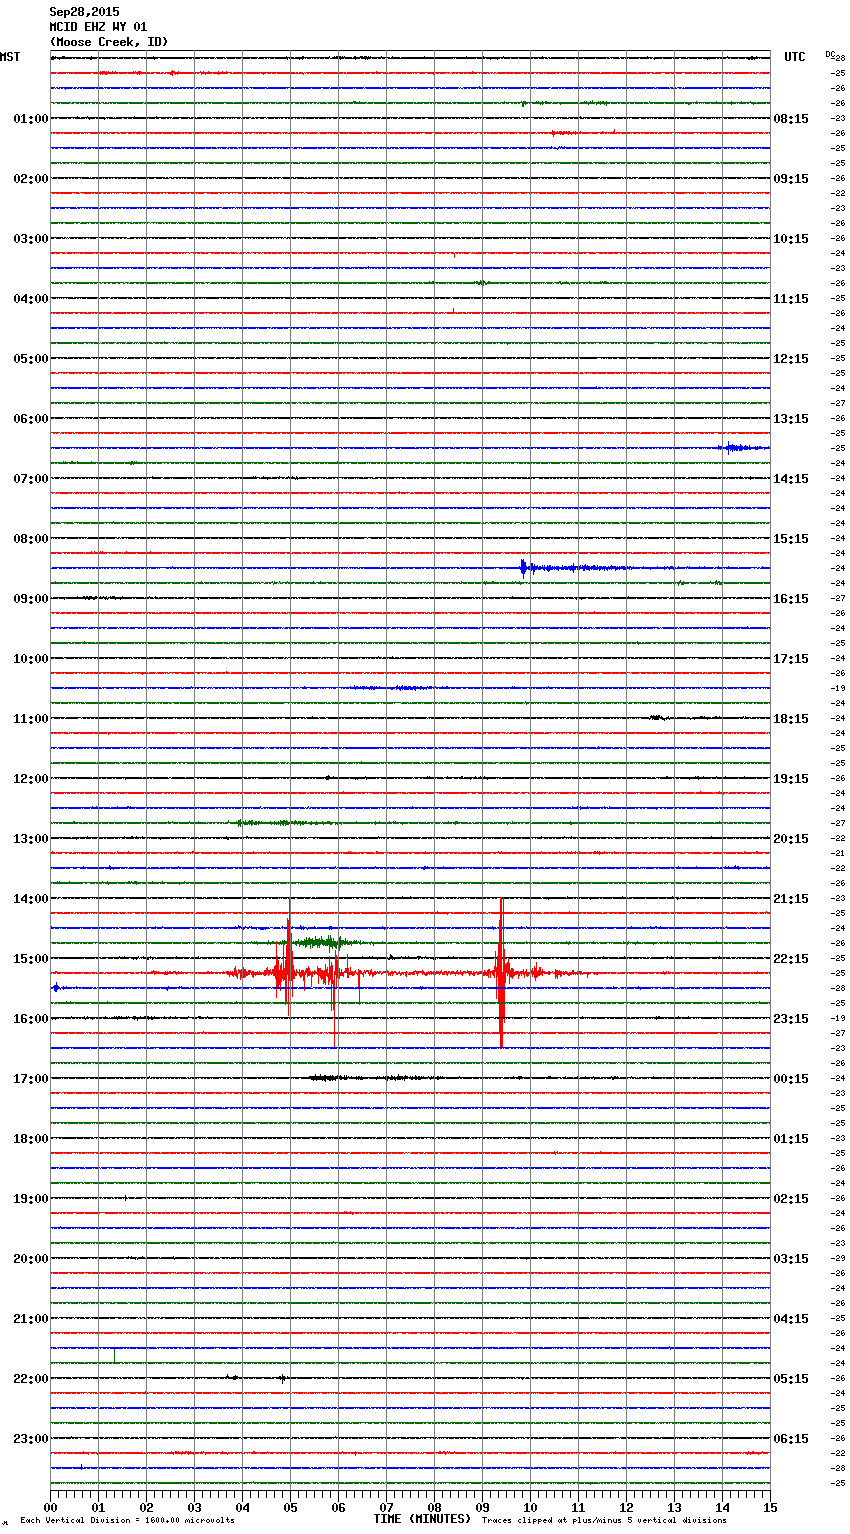This screenshot has height=1534, width=850.
Task: Select the 16:00 MST row label
Action: tap(31, 1019)
